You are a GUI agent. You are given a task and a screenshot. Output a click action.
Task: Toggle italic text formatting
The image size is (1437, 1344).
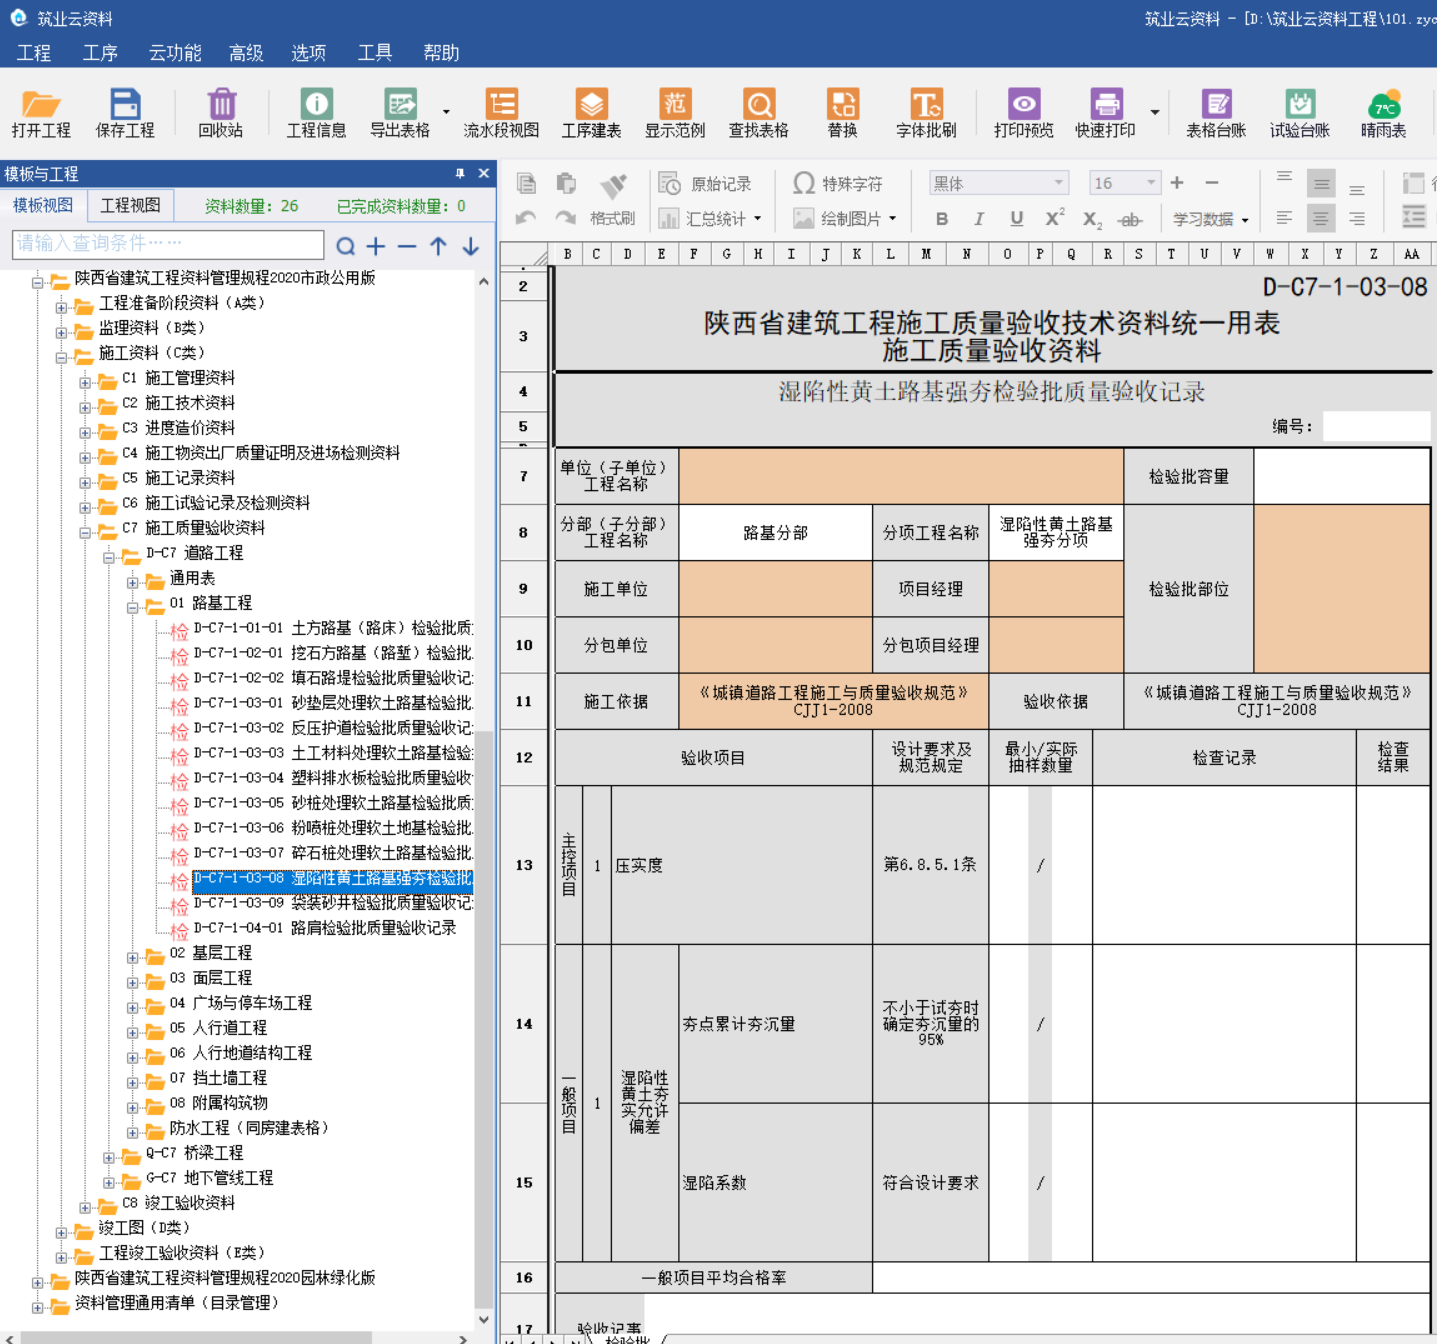pyautogui.click(x=979, y=219)
